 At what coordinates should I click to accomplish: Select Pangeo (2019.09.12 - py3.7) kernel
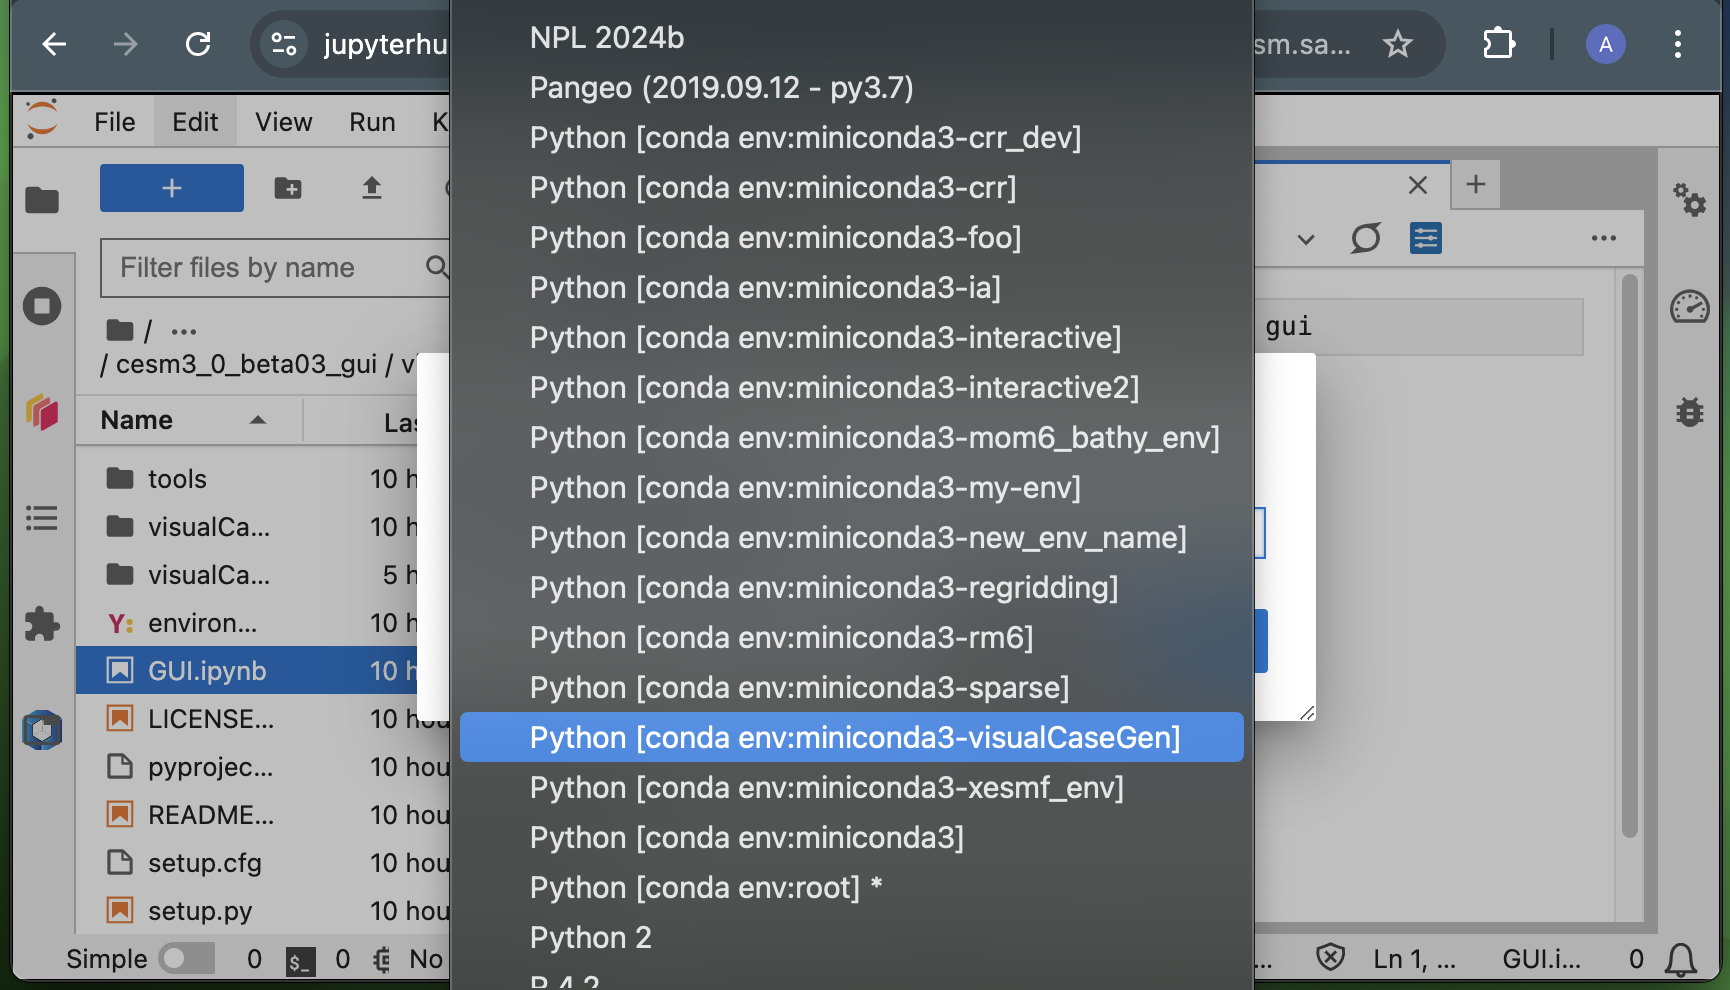click(x=852, y=88)
